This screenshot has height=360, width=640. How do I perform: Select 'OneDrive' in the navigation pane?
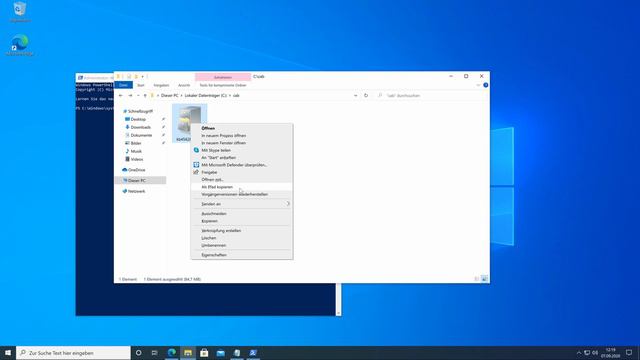pos(136,170)
